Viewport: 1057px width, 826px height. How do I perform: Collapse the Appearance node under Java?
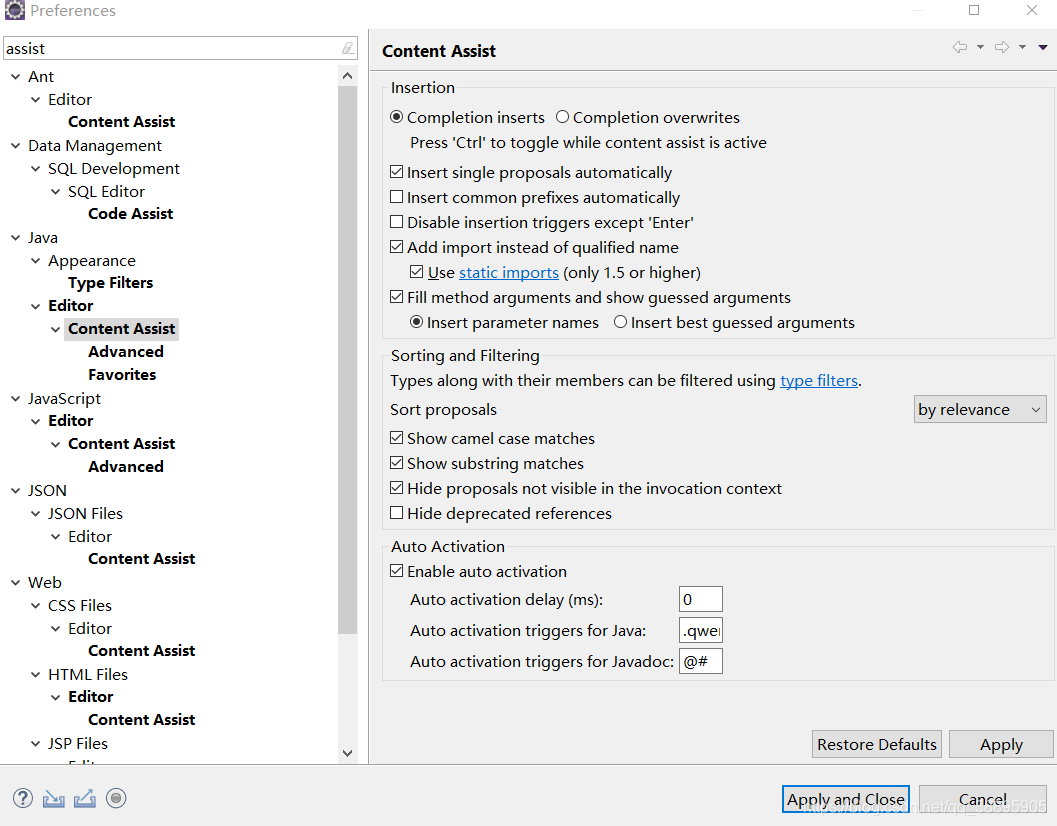pos(36,260)
